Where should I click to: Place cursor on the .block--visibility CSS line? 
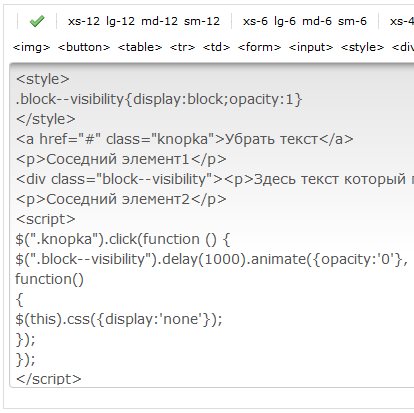(159, 99)
